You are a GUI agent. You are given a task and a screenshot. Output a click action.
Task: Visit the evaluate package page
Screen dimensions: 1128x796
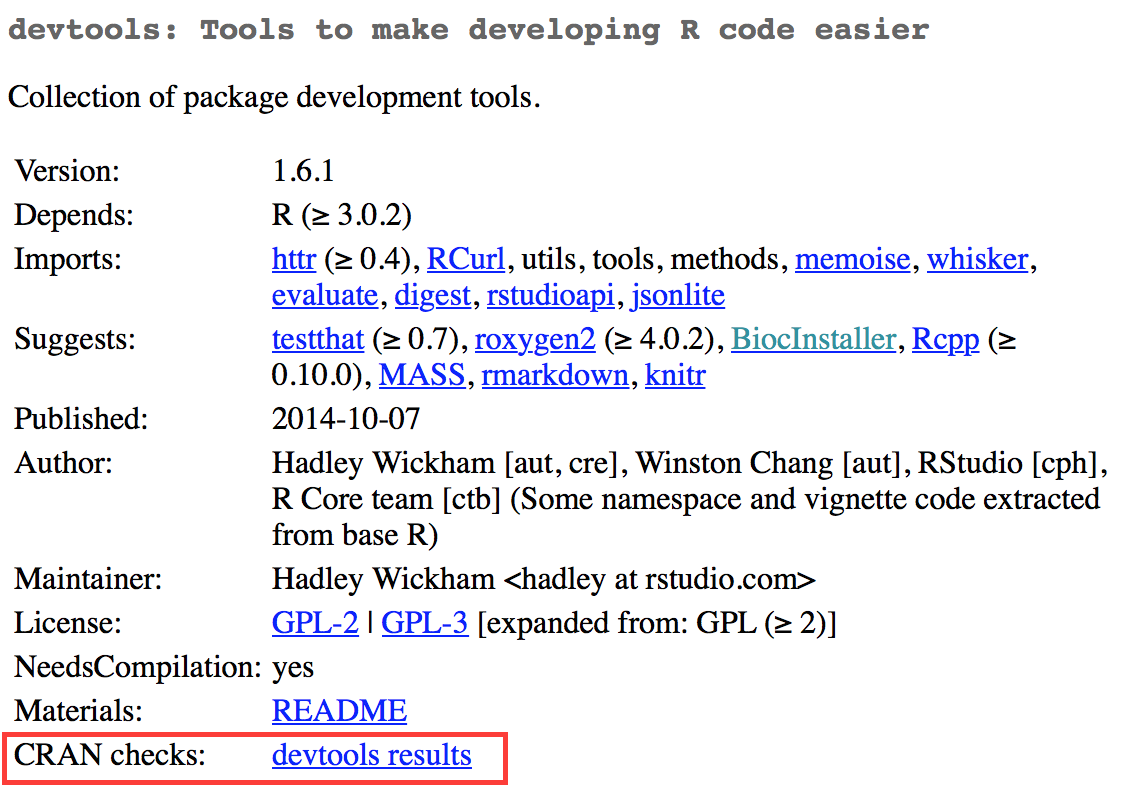click(324, 295)
